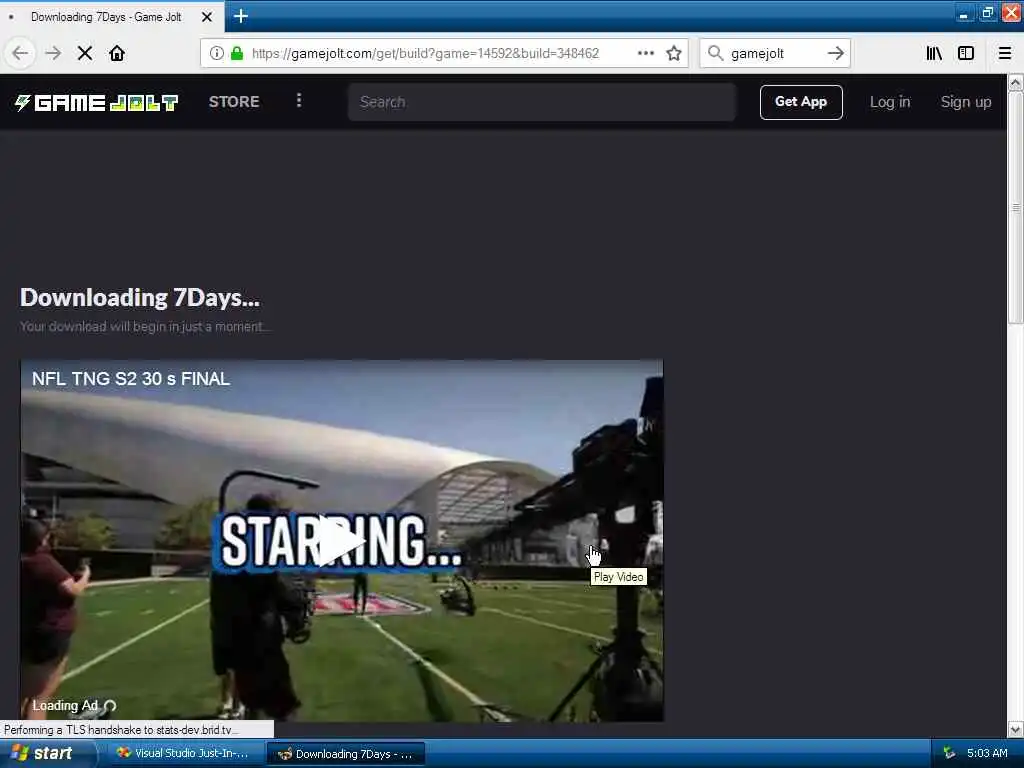1024x768 pixels.
Task: Bookmark this page with the star icon
Action: tap(674, 53)
